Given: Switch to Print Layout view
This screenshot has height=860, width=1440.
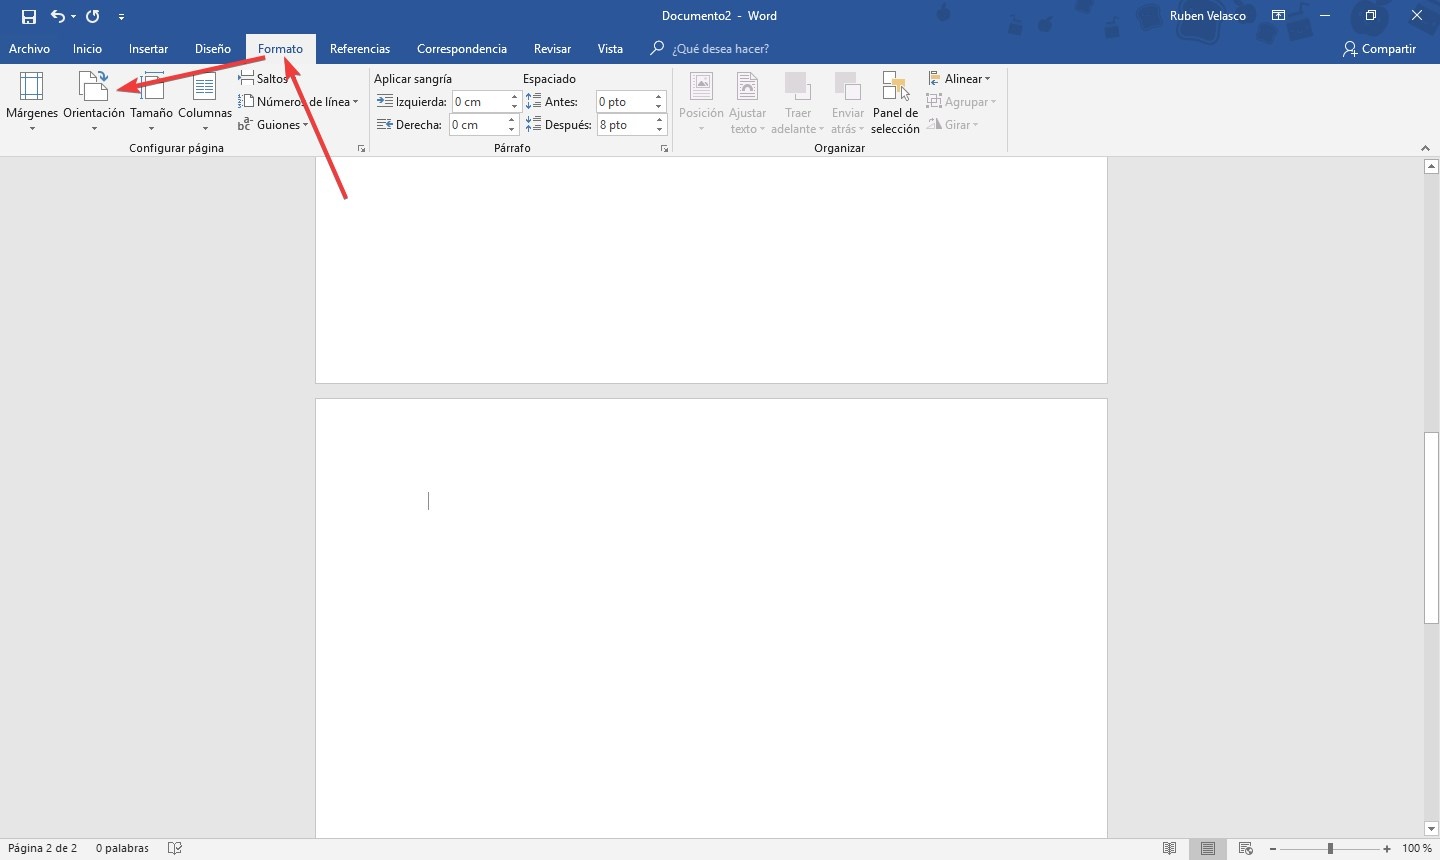Looking at the screenshot, I should click(1208, 848).
